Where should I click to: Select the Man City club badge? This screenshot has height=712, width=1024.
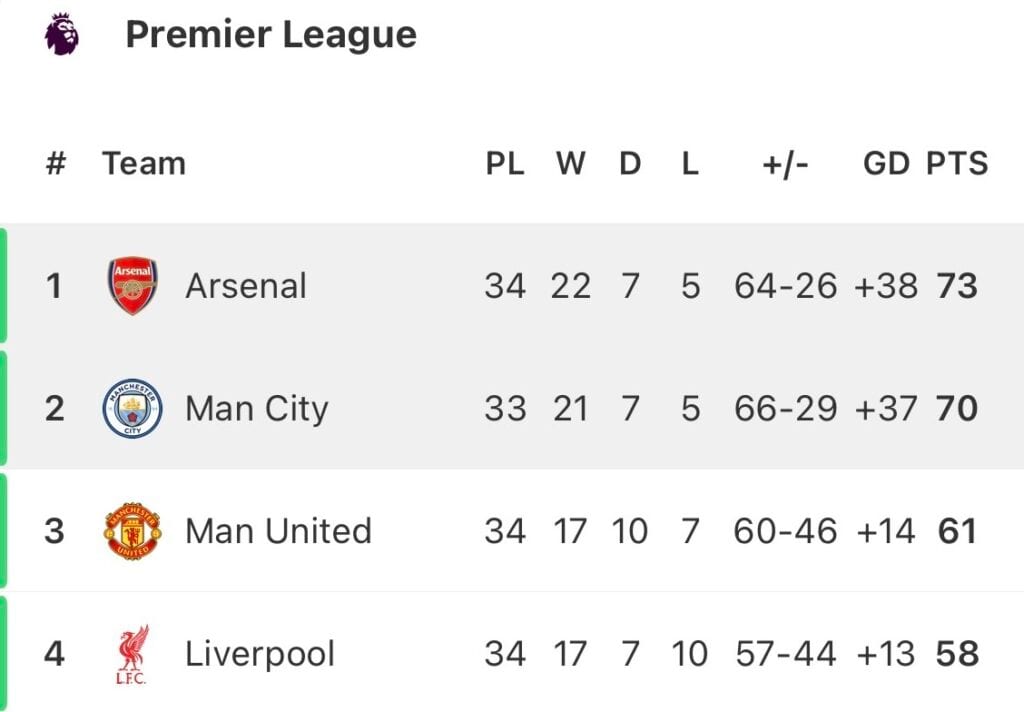133,408
